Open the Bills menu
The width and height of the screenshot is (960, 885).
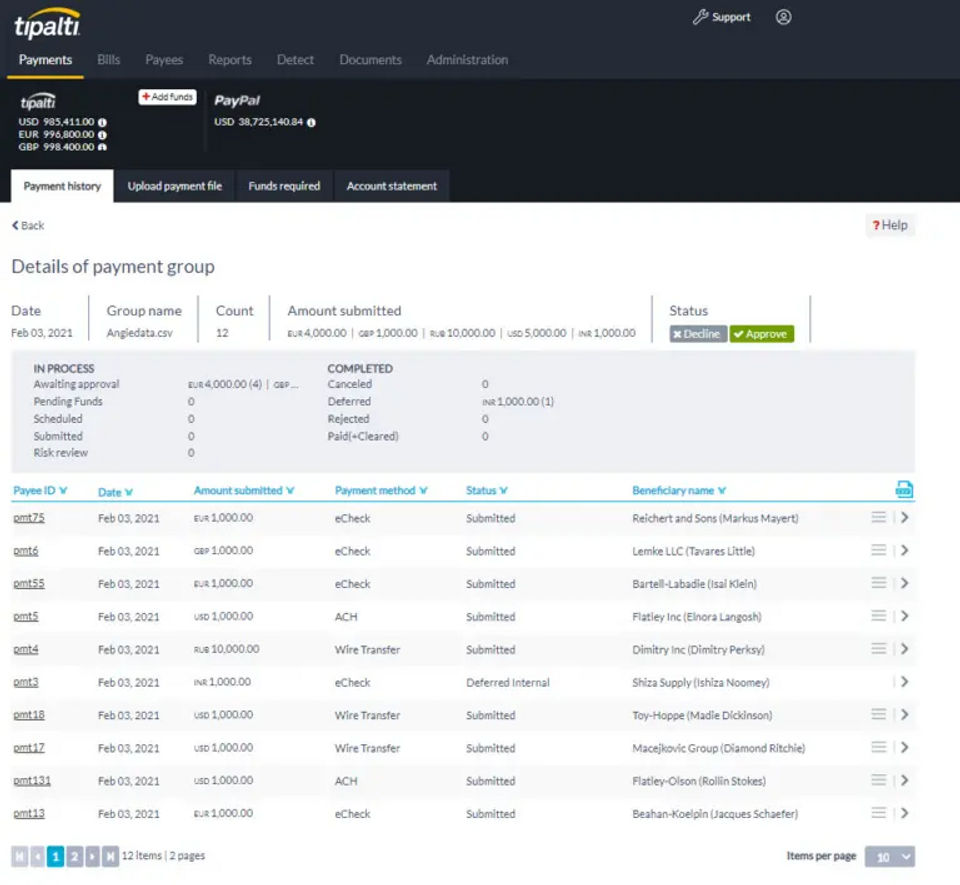tap(108, 60)
